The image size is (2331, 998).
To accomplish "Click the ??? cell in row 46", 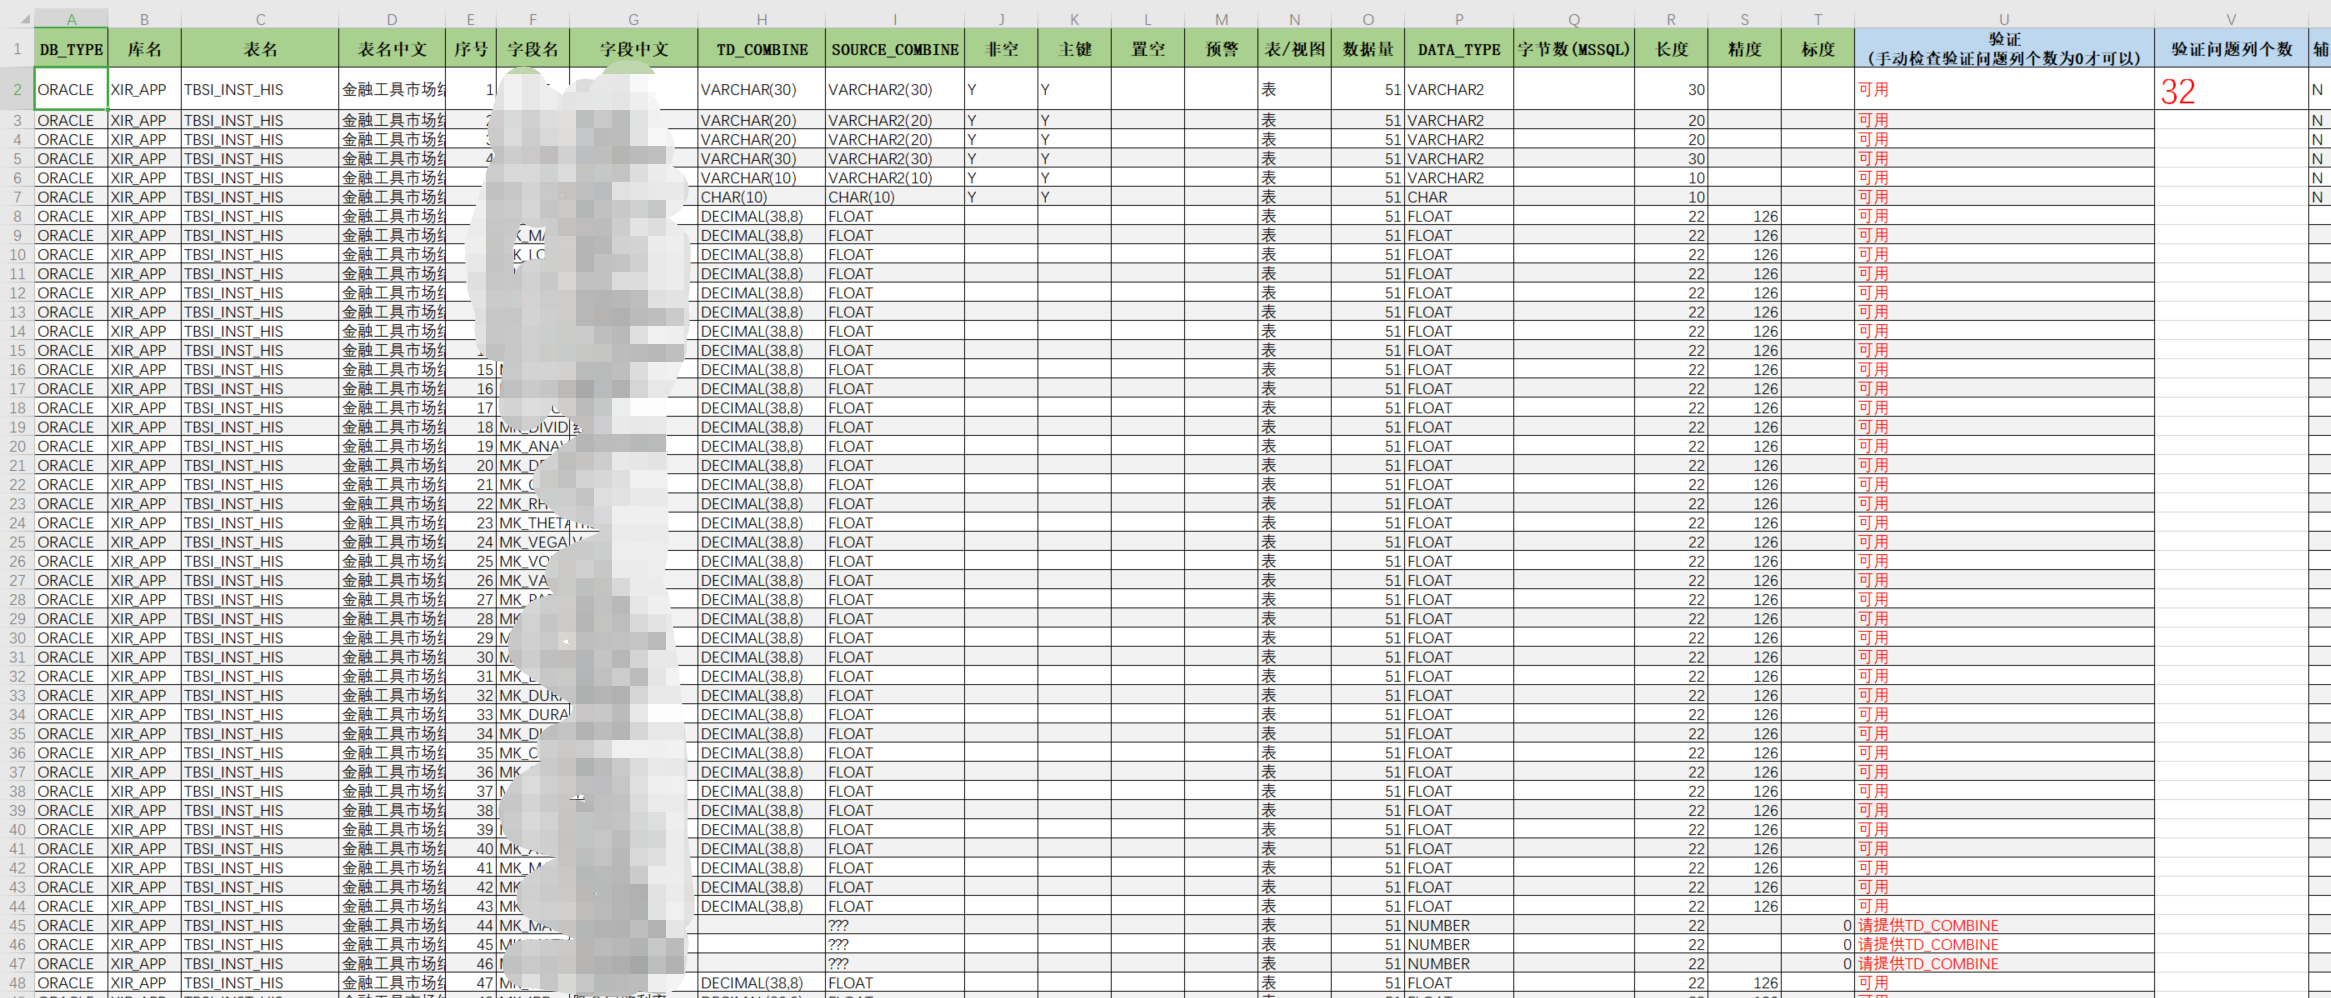I will [x=894, y=944].
